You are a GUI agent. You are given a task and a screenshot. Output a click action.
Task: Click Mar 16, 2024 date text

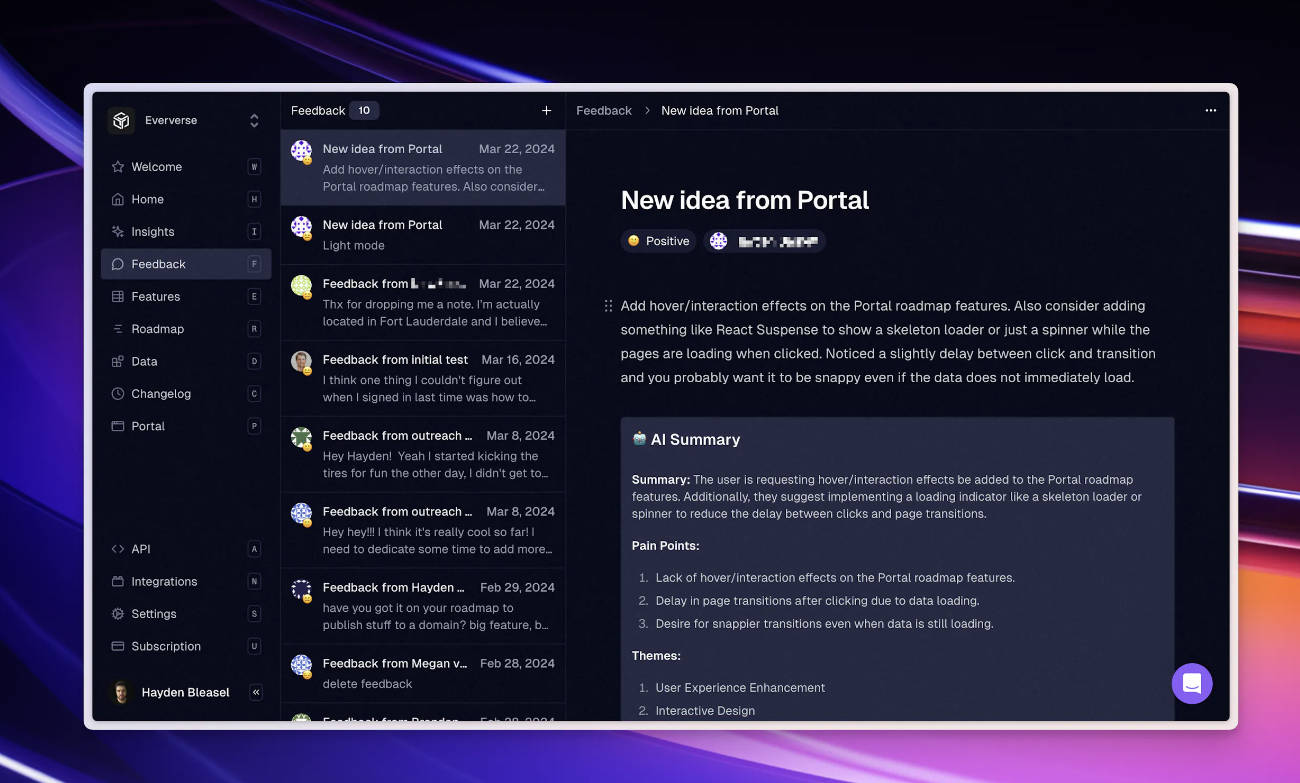(x=518, y=360)
